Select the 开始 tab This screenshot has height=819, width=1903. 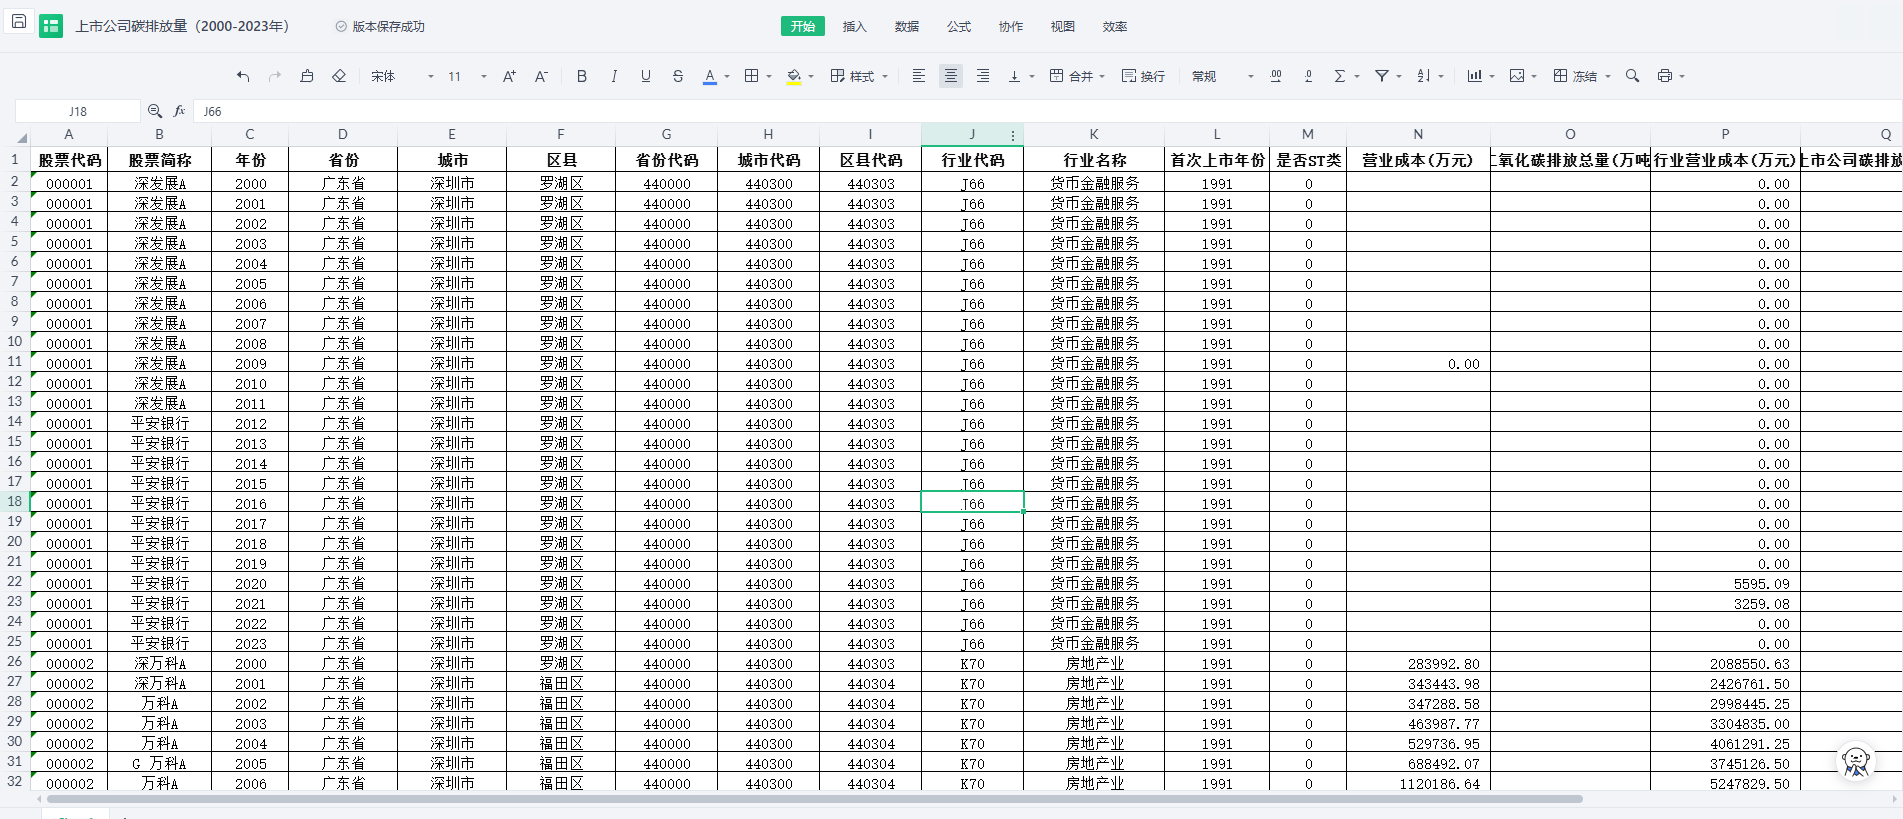803,26
